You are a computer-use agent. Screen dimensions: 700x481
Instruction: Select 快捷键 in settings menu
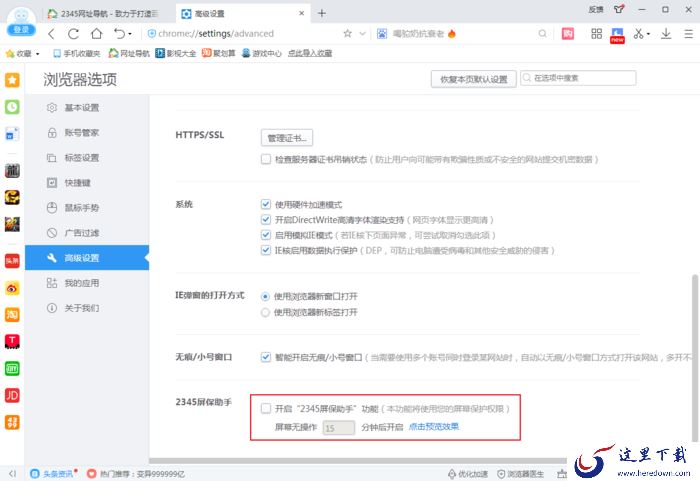pos(87,183)
